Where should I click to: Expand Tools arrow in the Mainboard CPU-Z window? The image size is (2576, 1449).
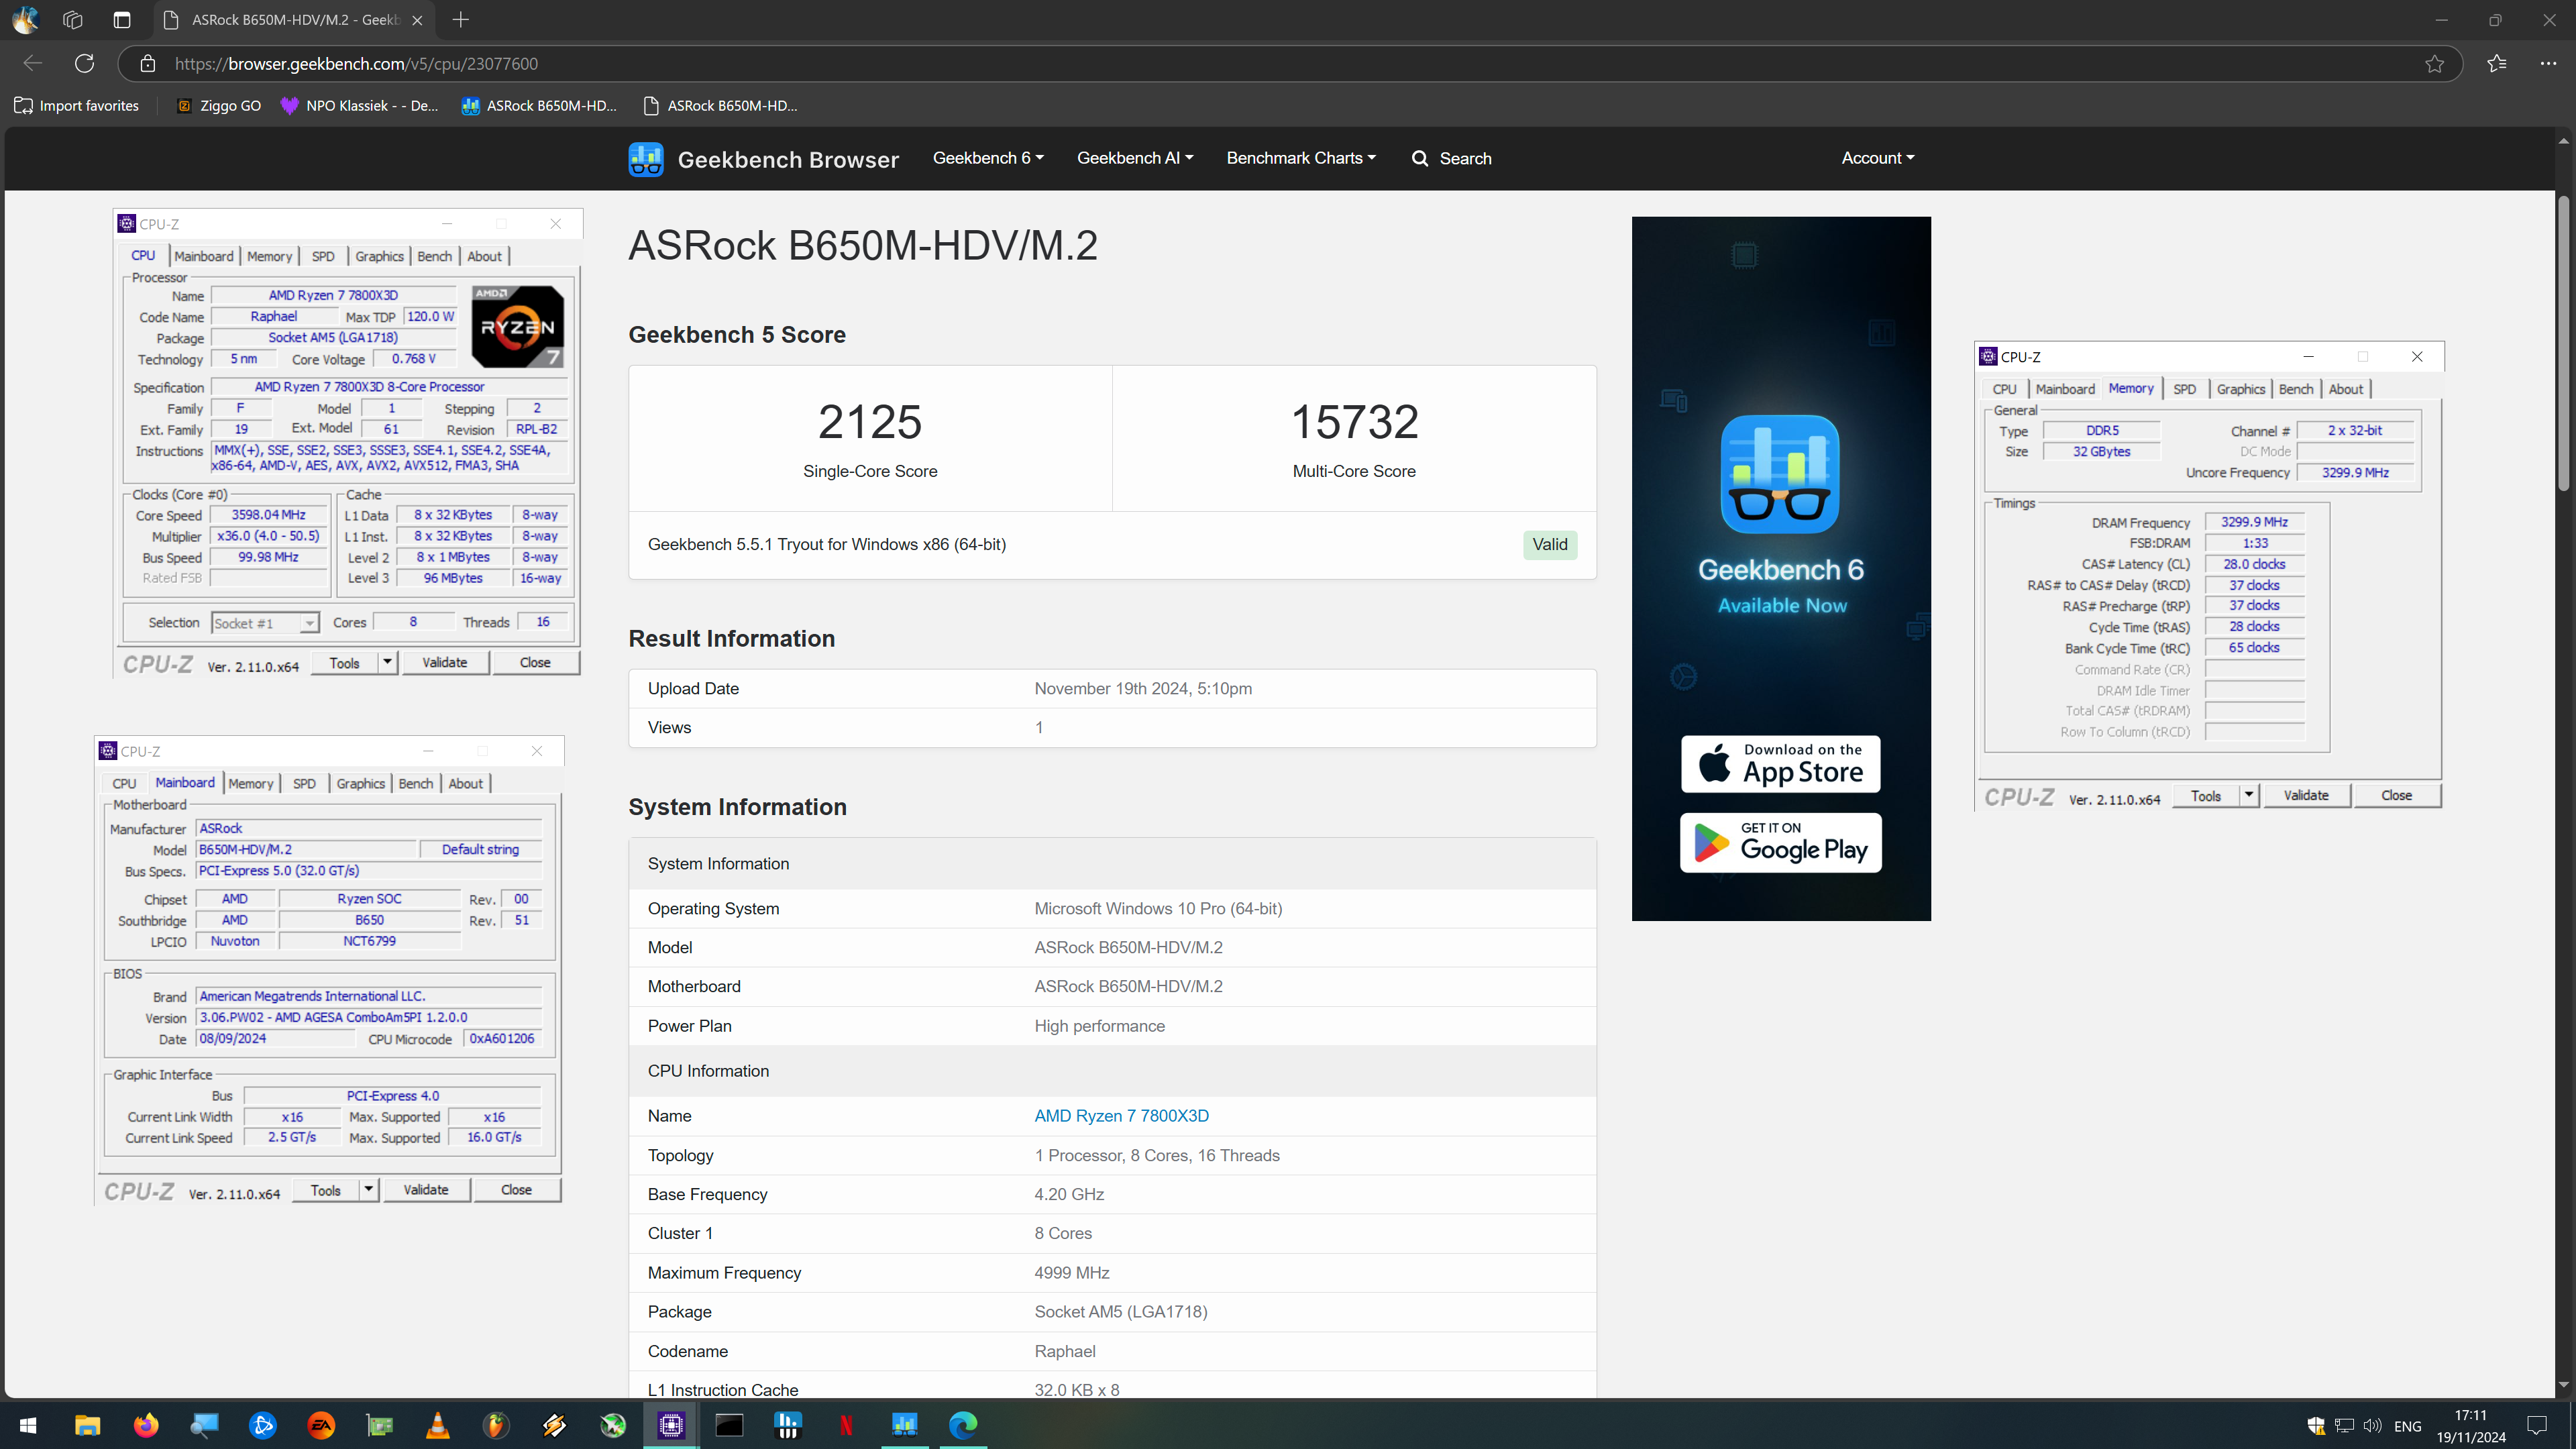click(369, 1190)
